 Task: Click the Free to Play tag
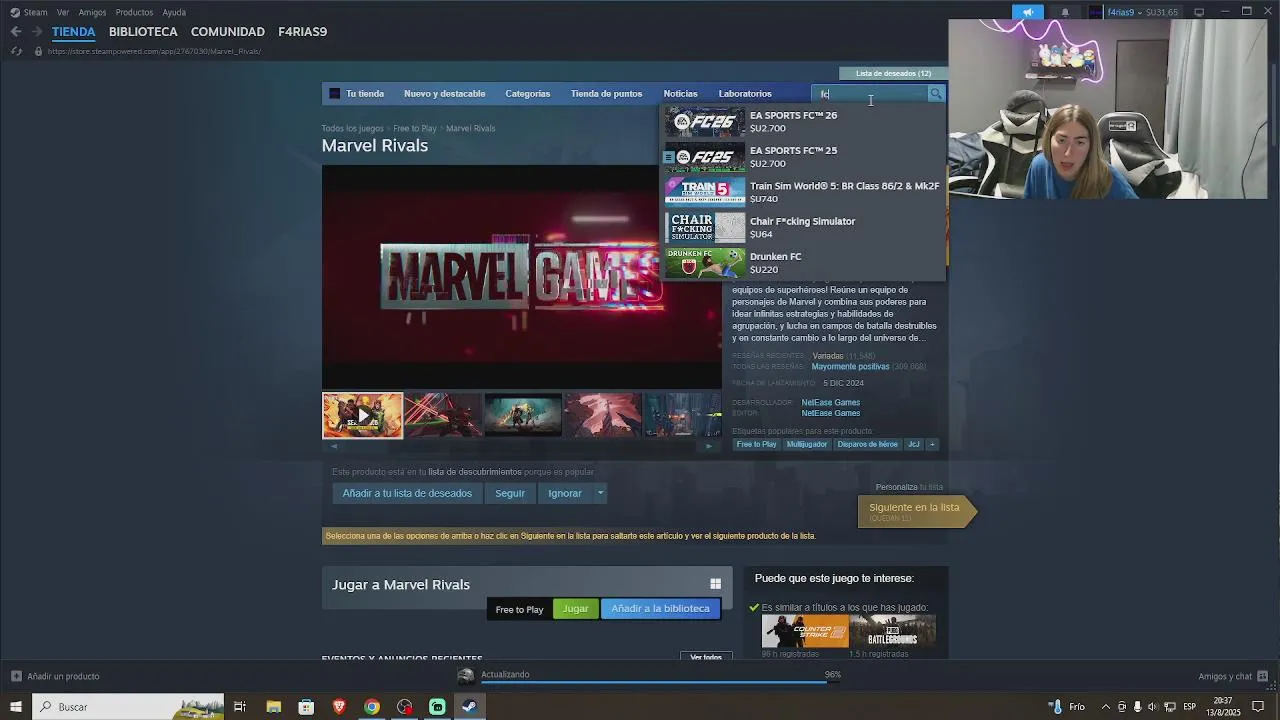pos(756,445)
